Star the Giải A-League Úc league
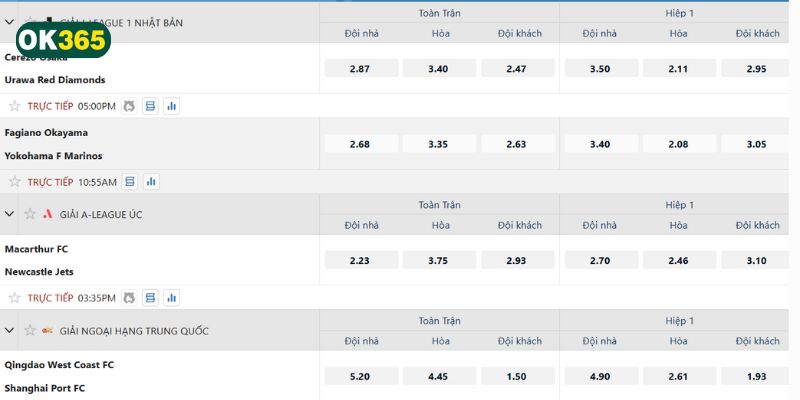 coord(30,214)
